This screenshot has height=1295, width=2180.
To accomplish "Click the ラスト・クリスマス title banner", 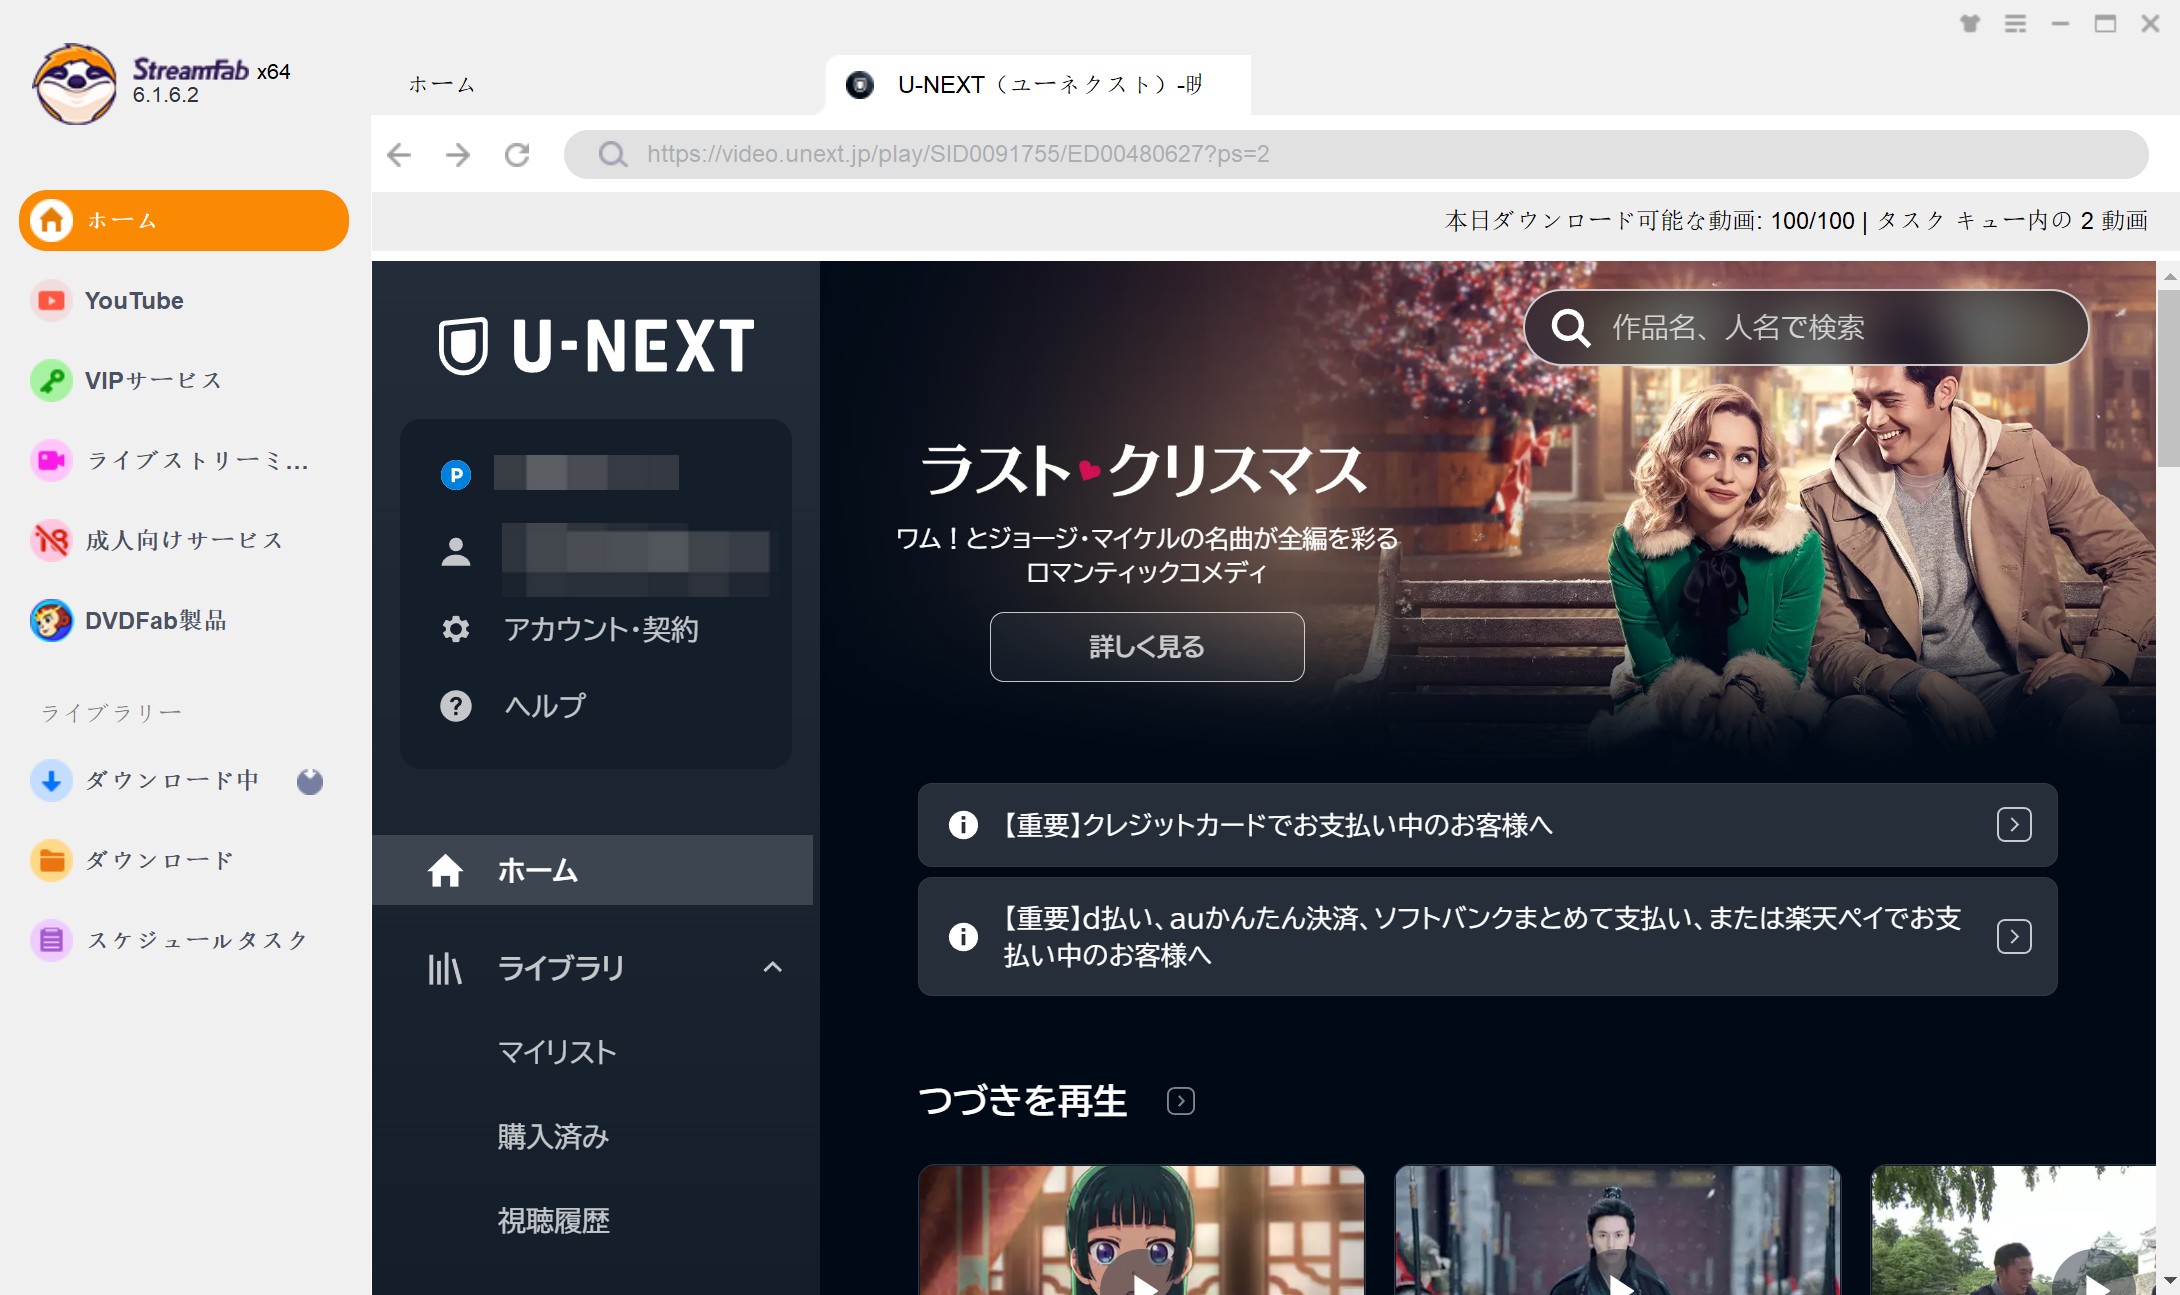I will 1144,470.
